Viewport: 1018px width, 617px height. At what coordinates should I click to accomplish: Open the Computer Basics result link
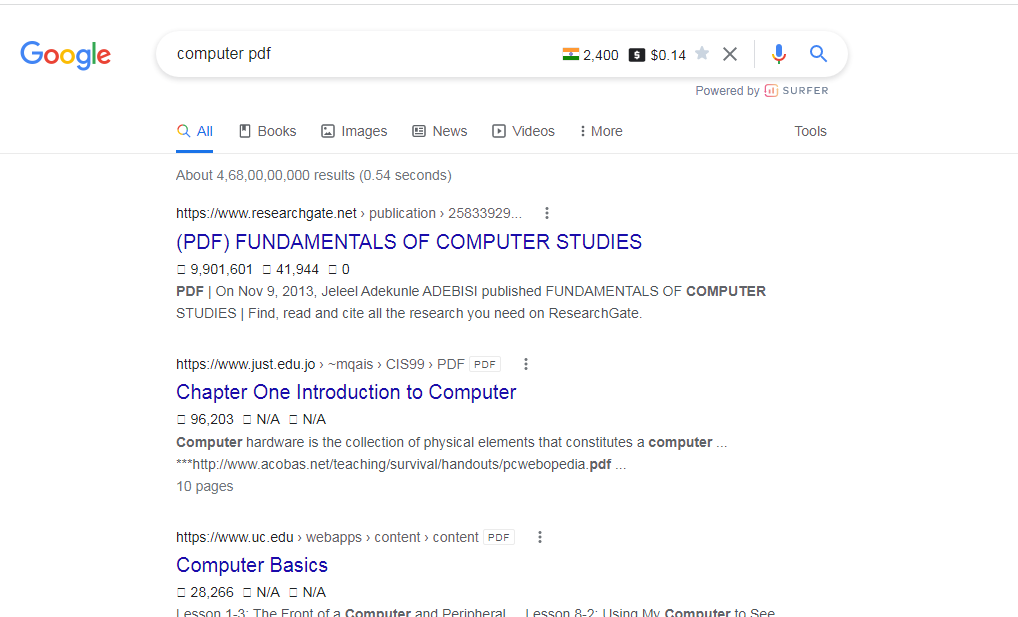click(x=252, y=565)
